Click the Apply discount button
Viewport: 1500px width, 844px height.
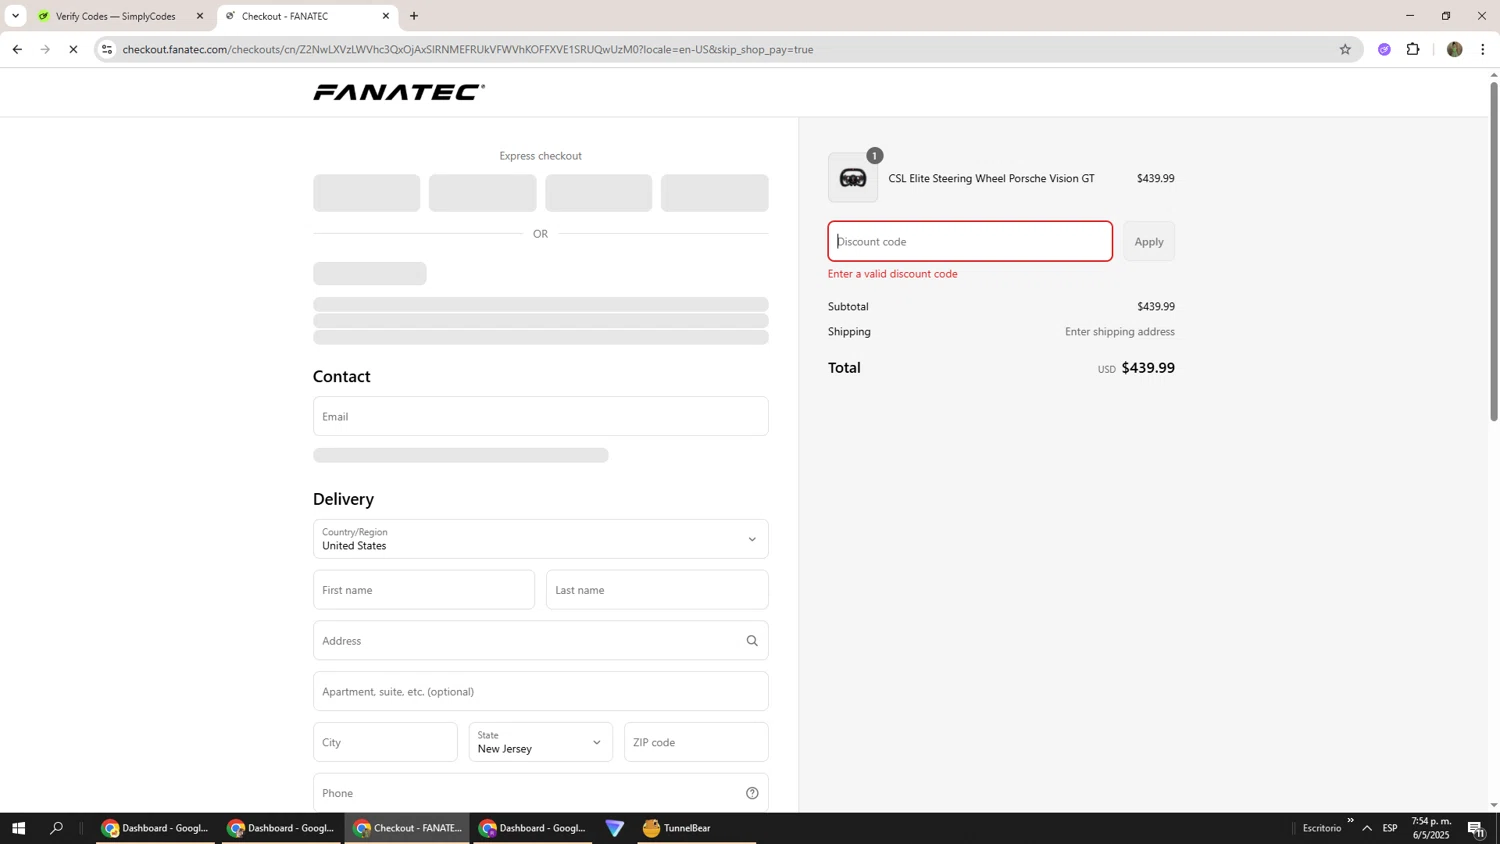point(1148,241)
